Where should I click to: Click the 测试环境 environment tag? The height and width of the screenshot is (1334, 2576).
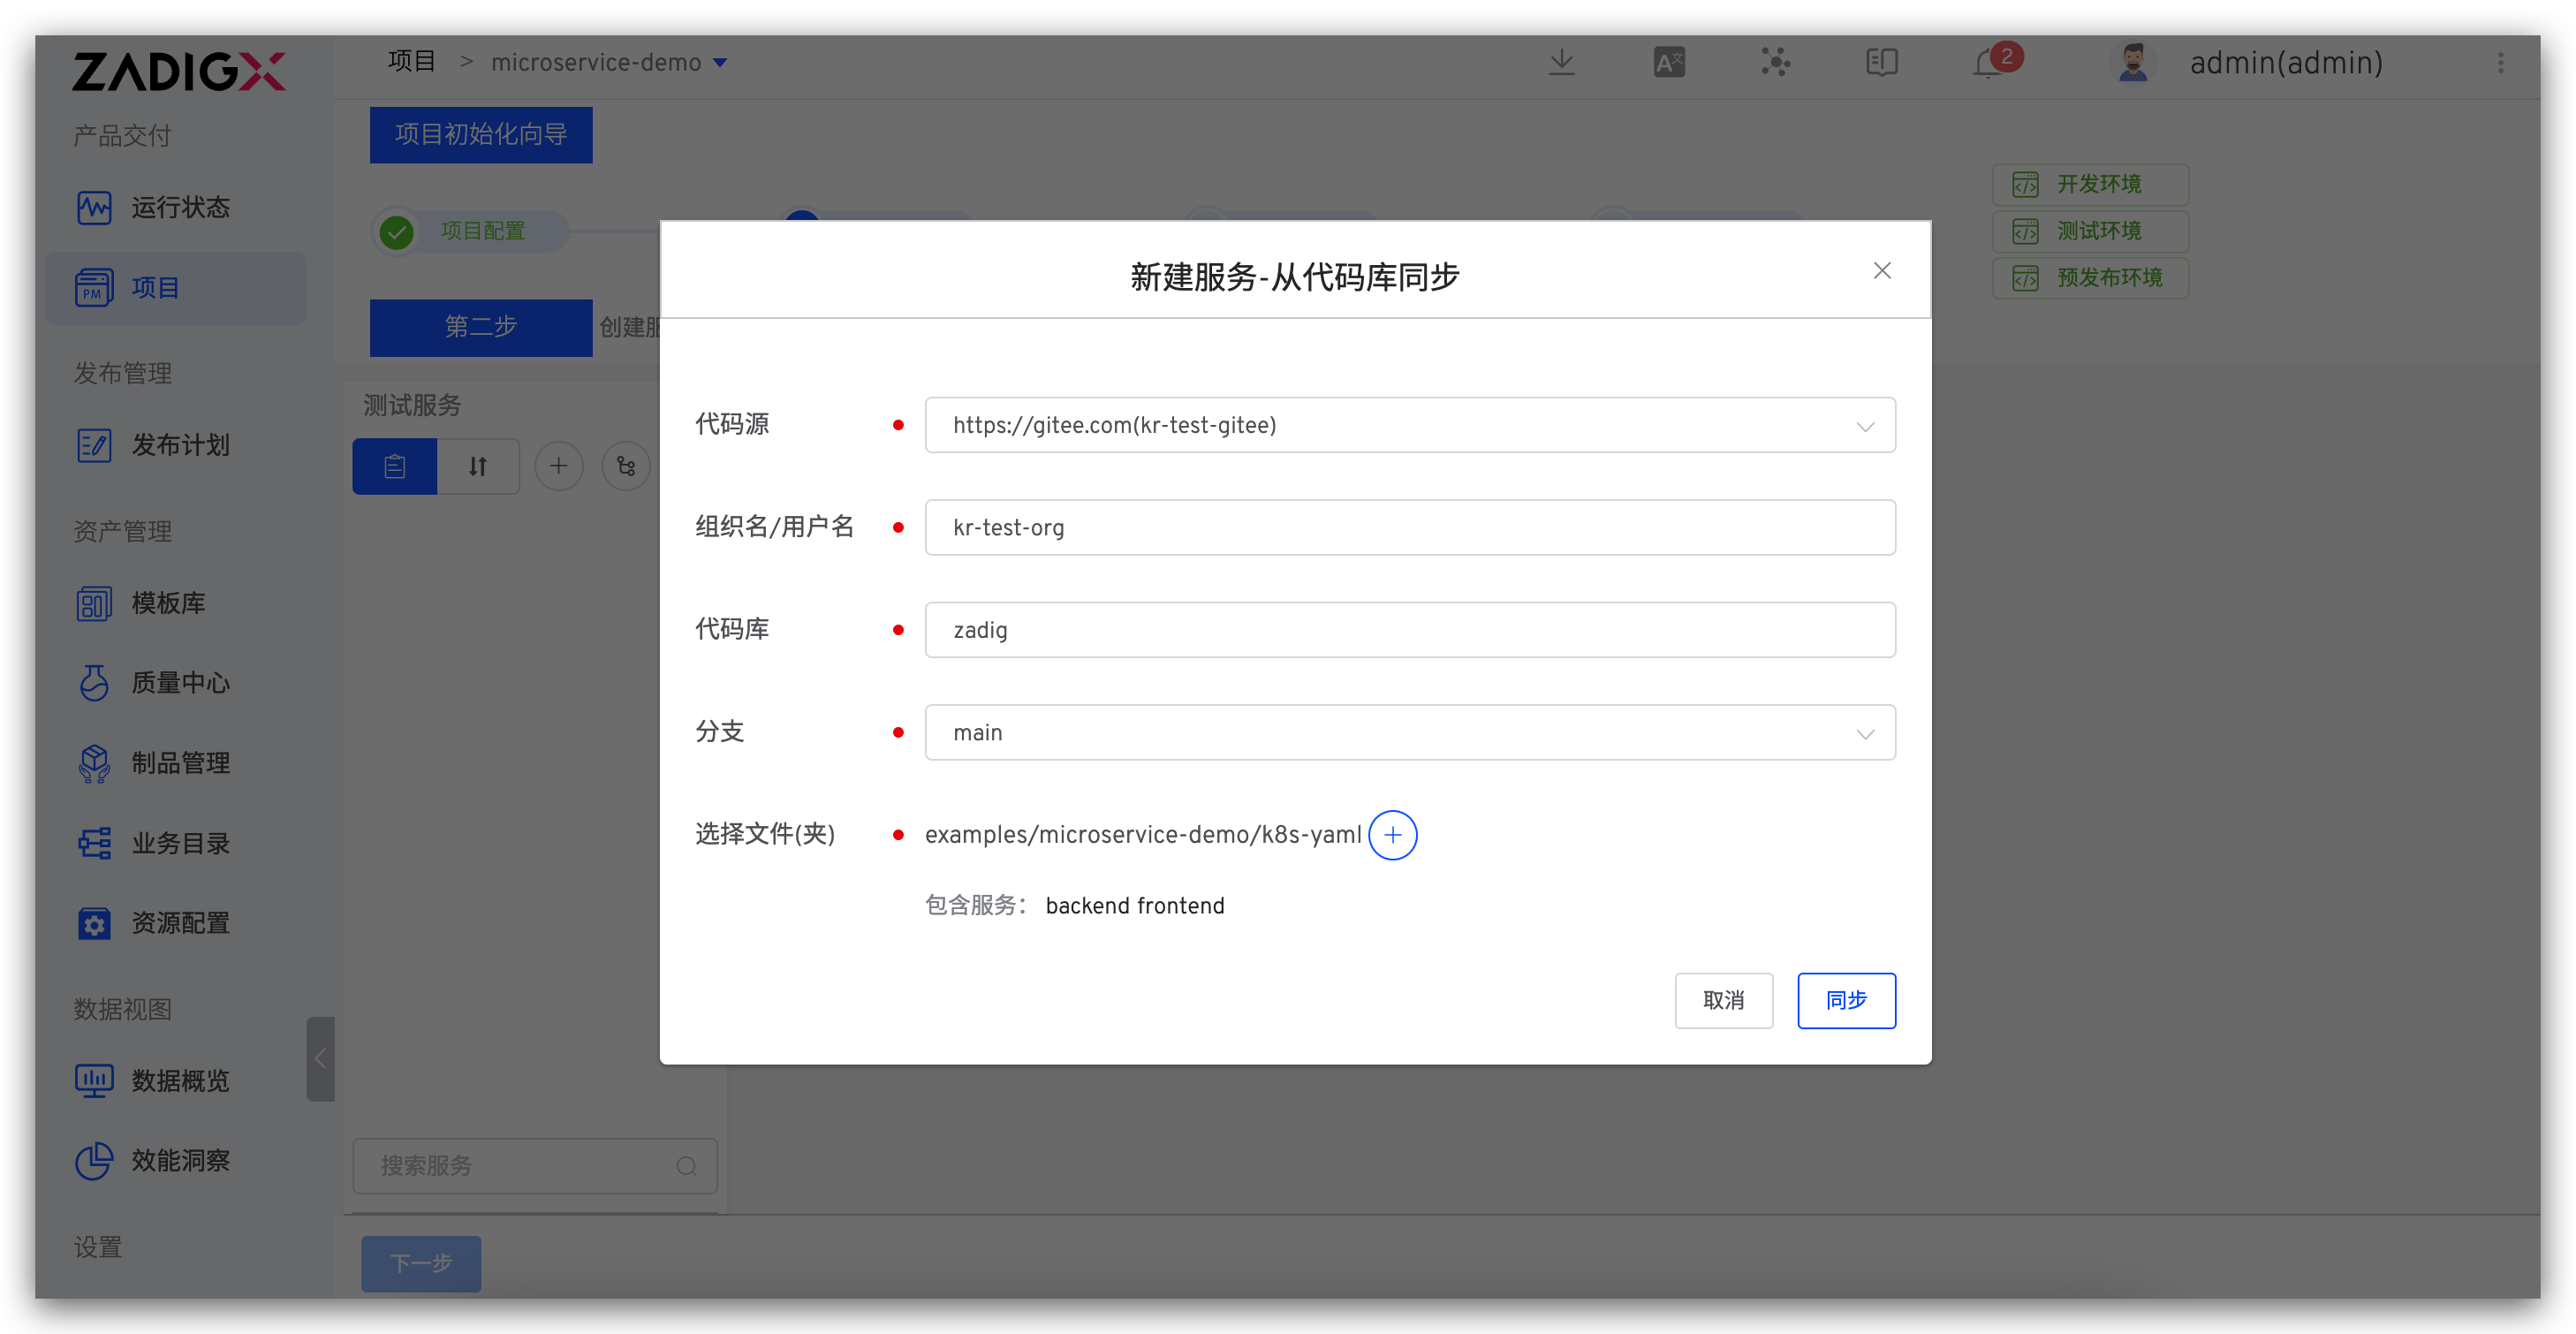(x=2091, y=231)
